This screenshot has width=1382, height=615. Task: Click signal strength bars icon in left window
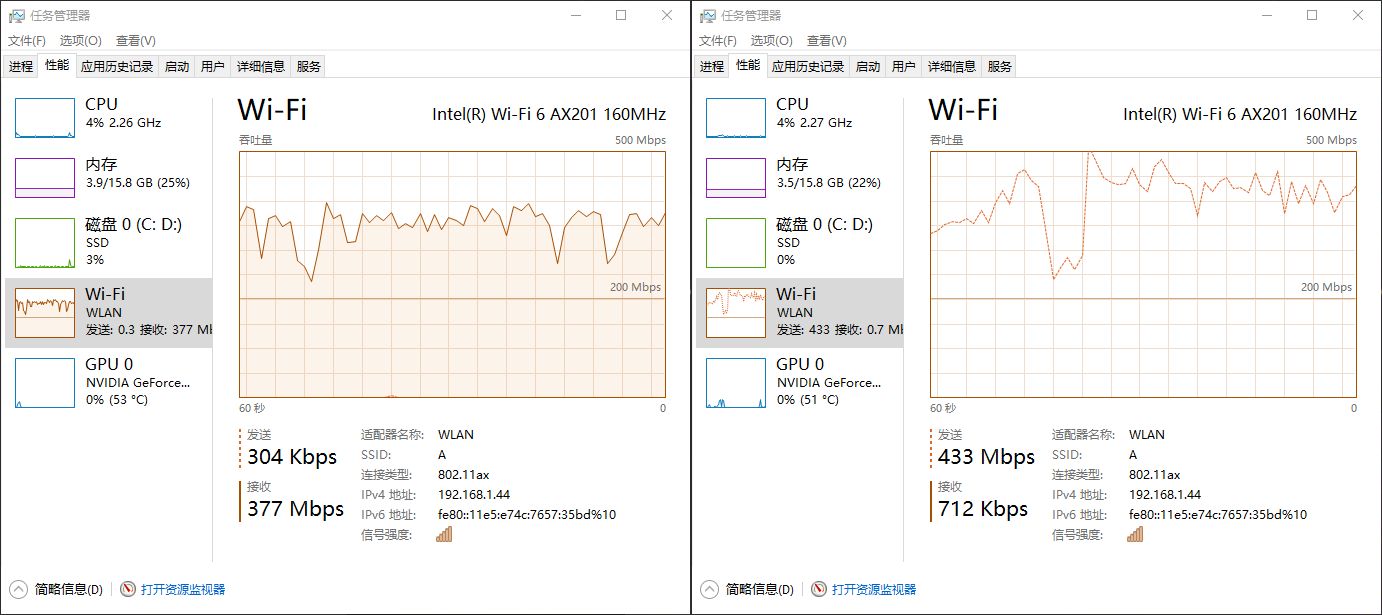pos(444,534)
